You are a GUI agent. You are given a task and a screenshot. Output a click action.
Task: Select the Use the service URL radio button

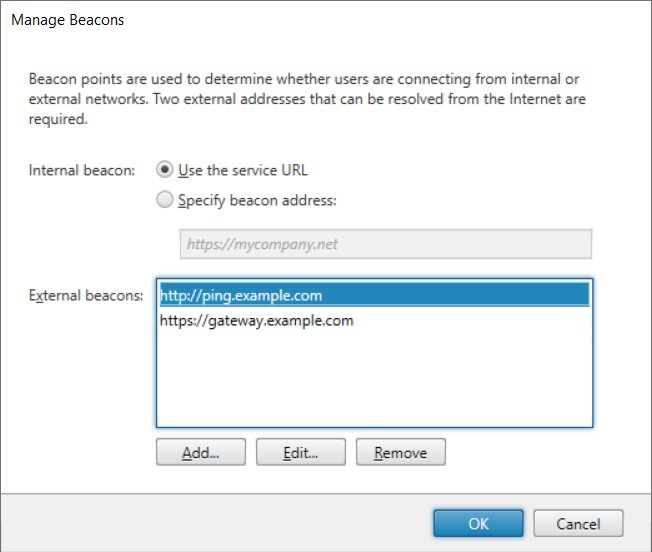165,170
